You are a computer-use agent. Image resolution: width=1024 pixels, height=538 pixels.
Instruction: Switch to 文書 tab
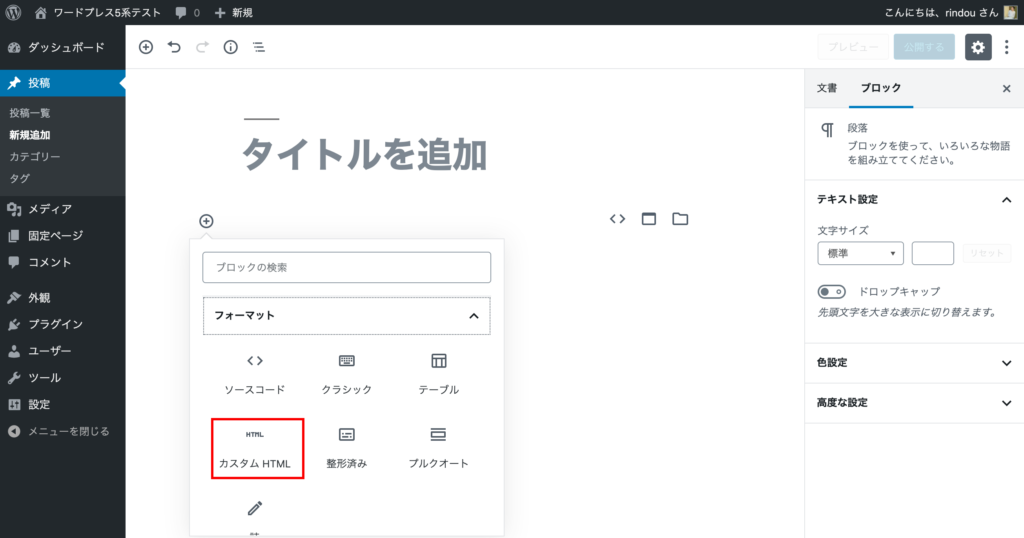pos(827,88)
